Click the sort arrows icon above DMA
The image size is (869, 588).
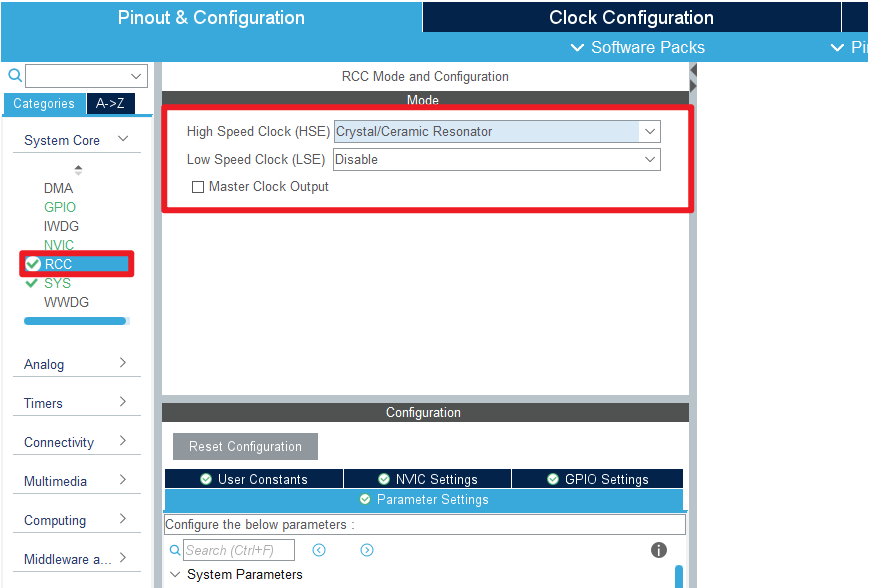click(x=78, y=170)
